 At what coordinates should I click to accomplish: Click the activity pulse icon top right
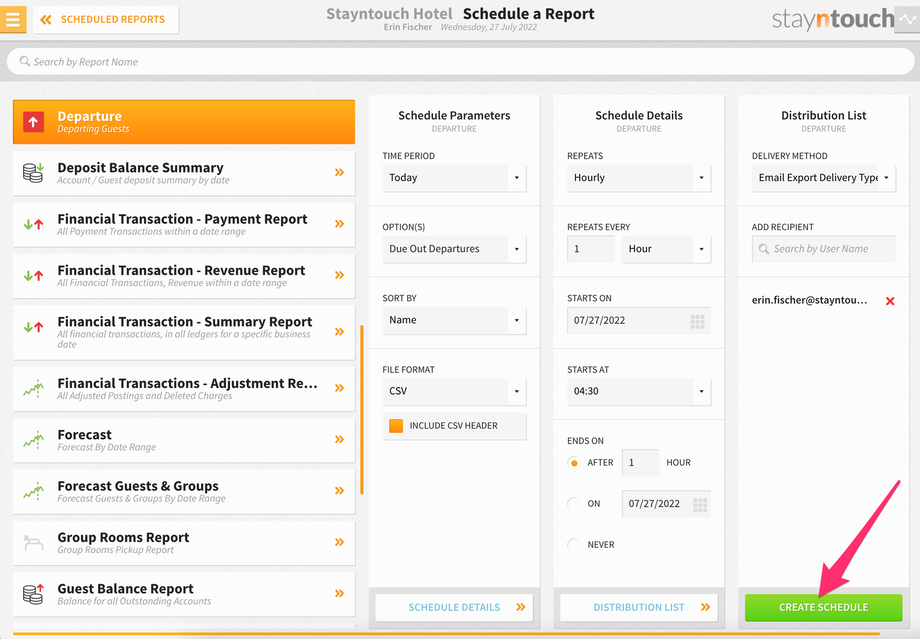(x=907, y=19)
